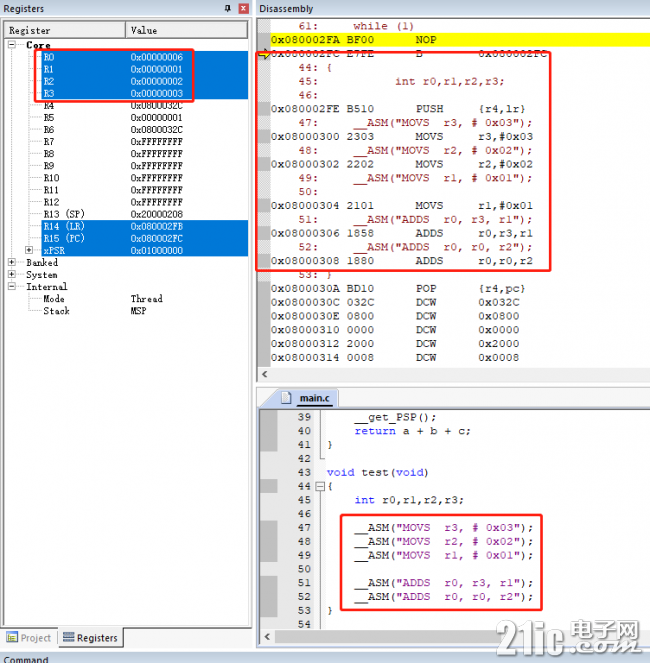Click the Register column header

tap(64, 30)
